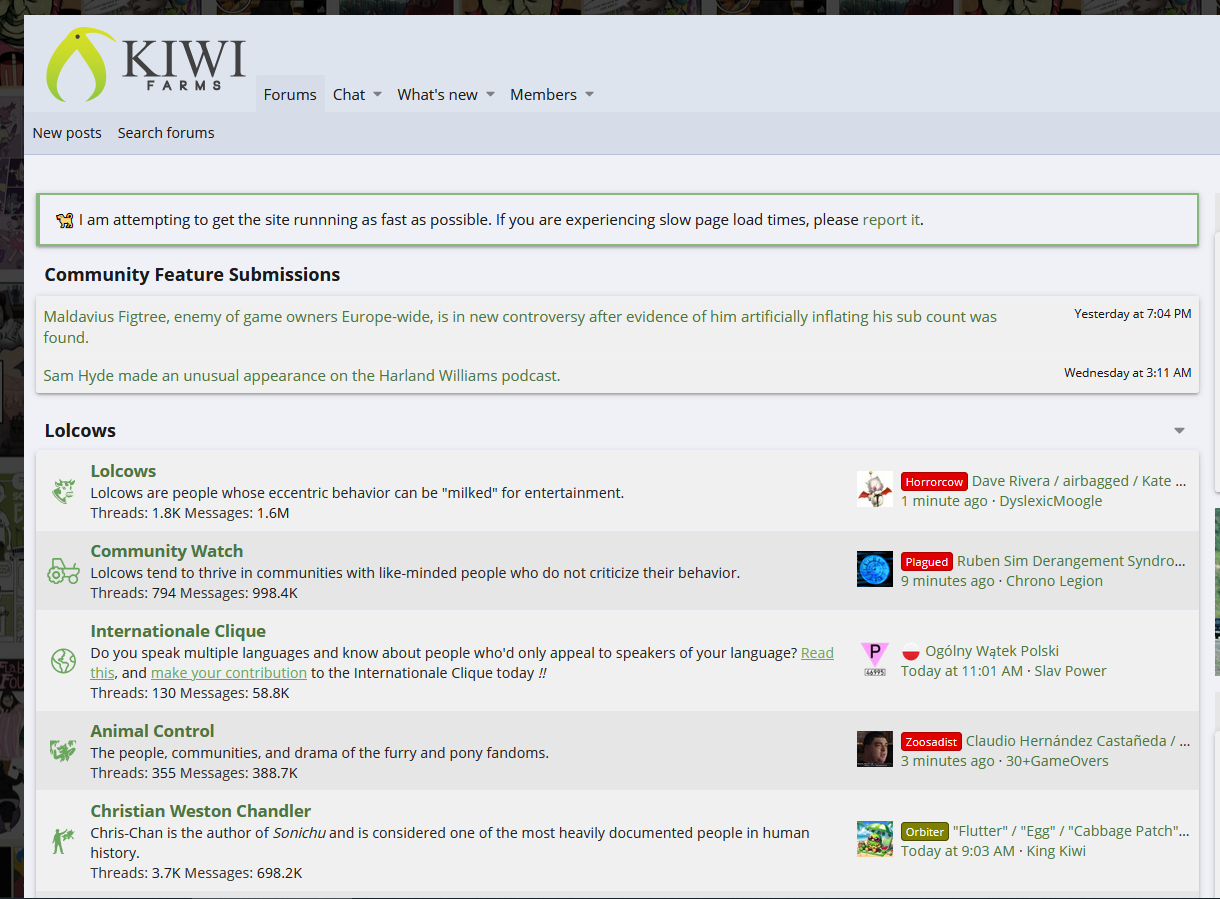Expand the Chat menu dropdown arrow
Image resolution: width=1220 pixels, height=899 pixels.
click(377, 95)
